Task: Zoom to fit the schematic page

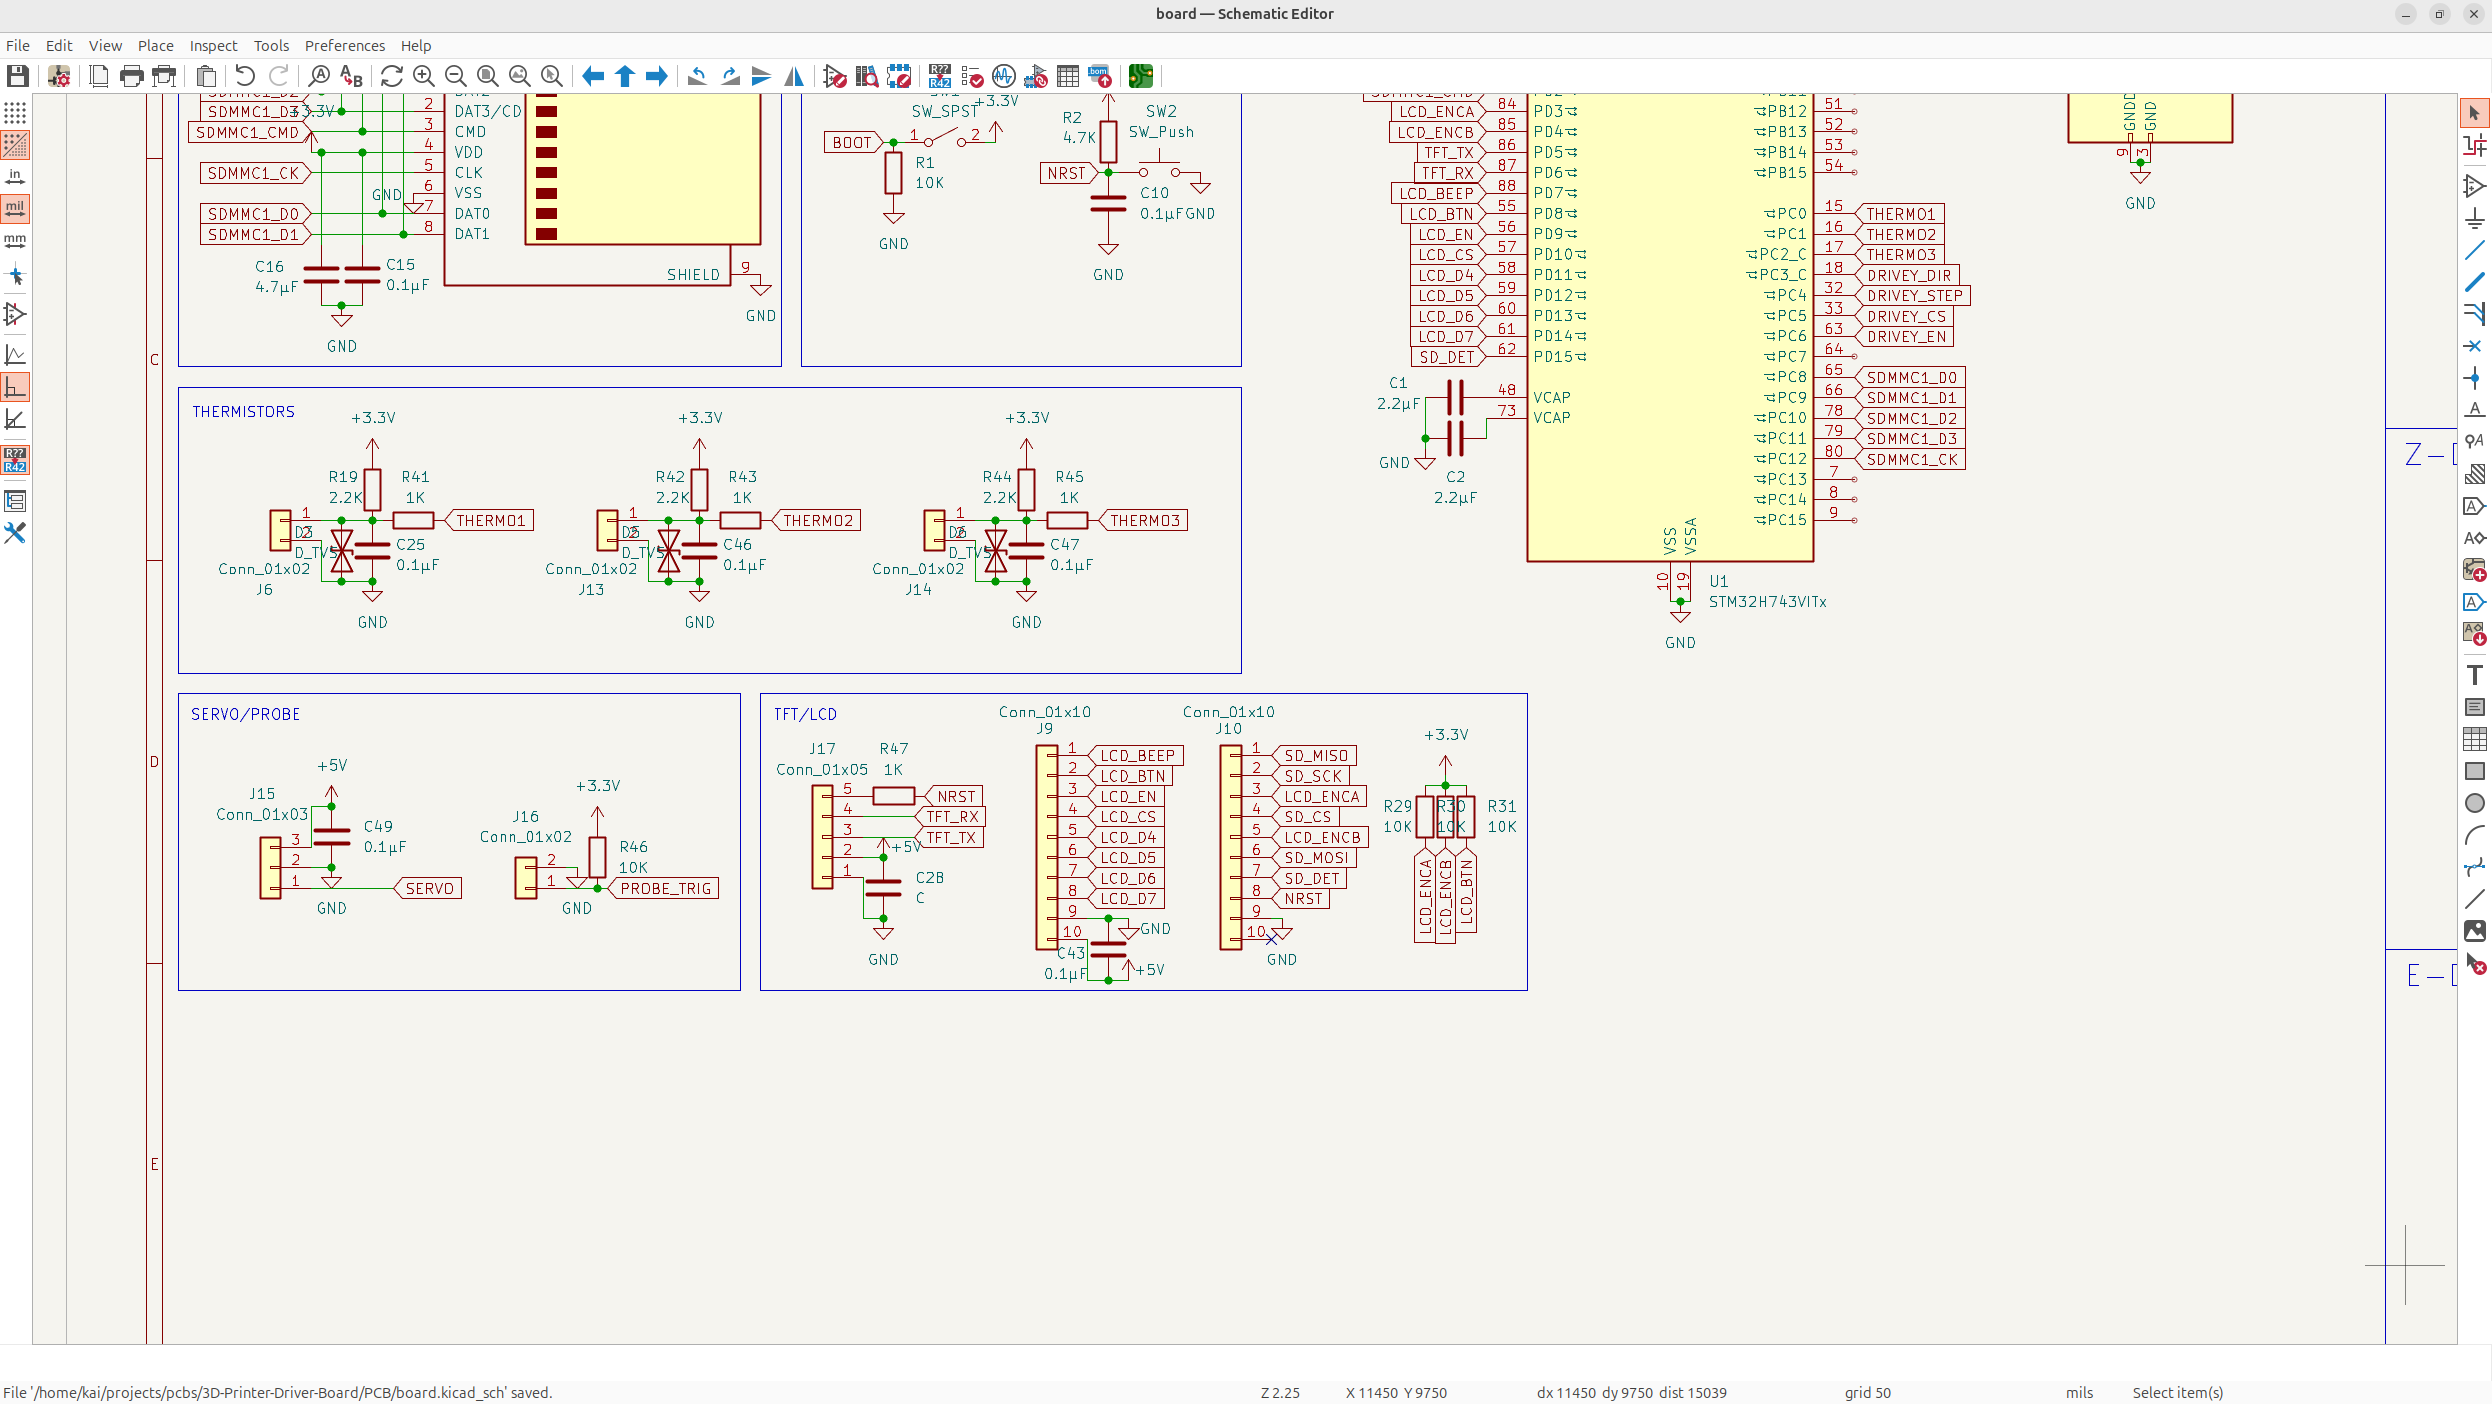Action: (x=488, y=76)
